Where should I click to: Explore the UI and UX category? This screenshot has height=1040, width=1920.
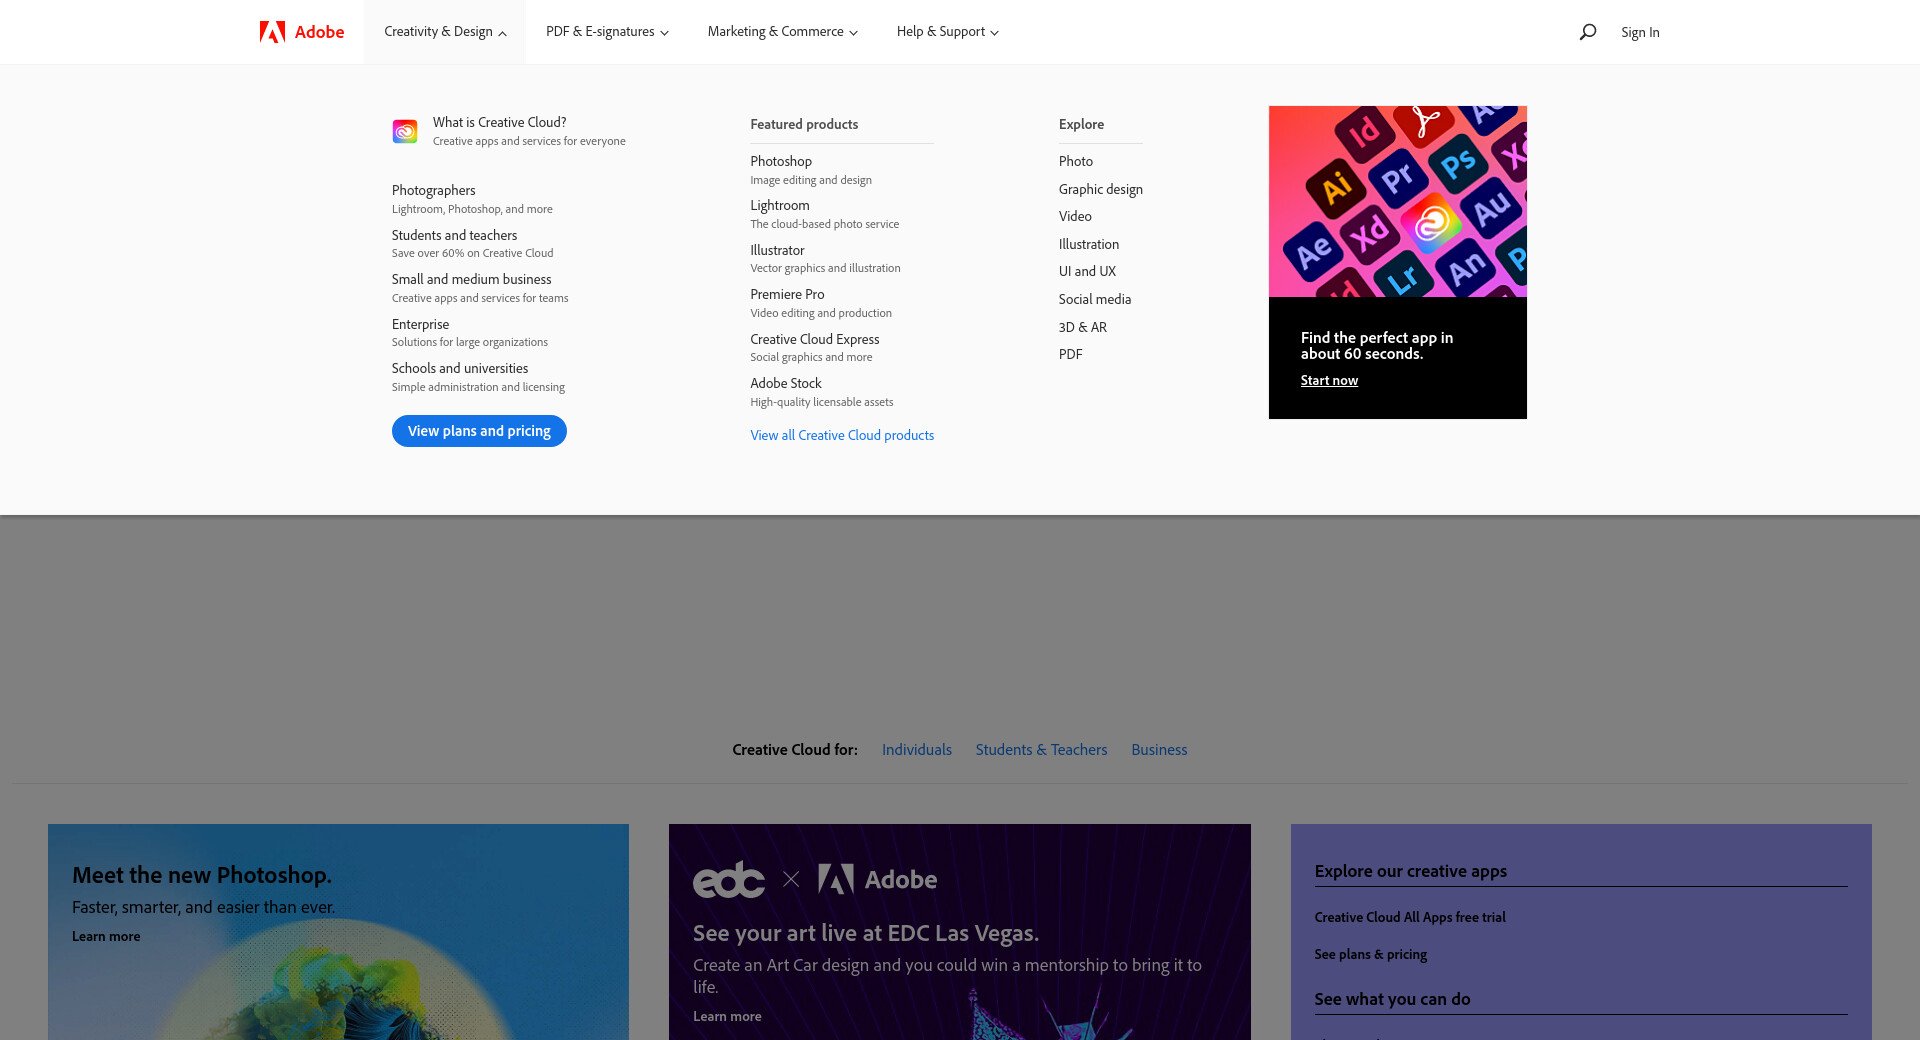tap(1087, 271)
